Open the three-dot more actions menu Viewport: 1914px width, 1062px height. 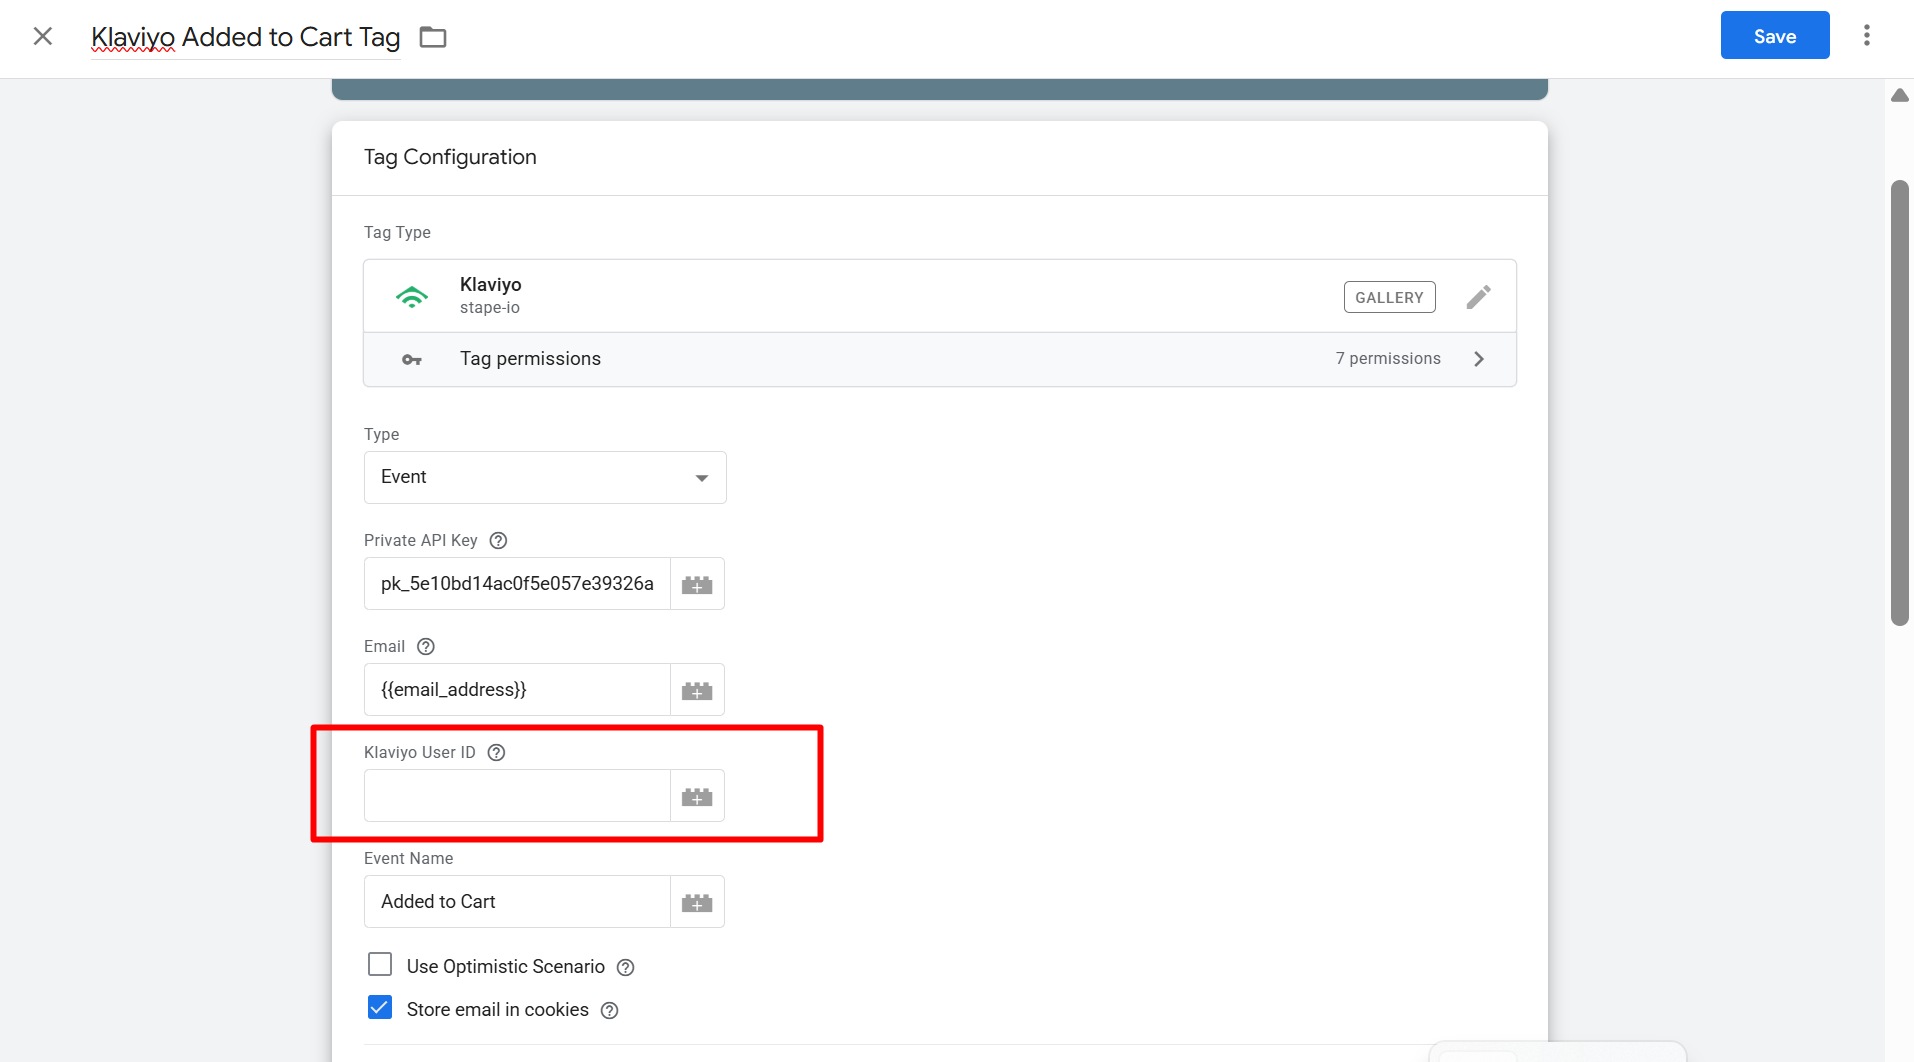(1866, 36)
